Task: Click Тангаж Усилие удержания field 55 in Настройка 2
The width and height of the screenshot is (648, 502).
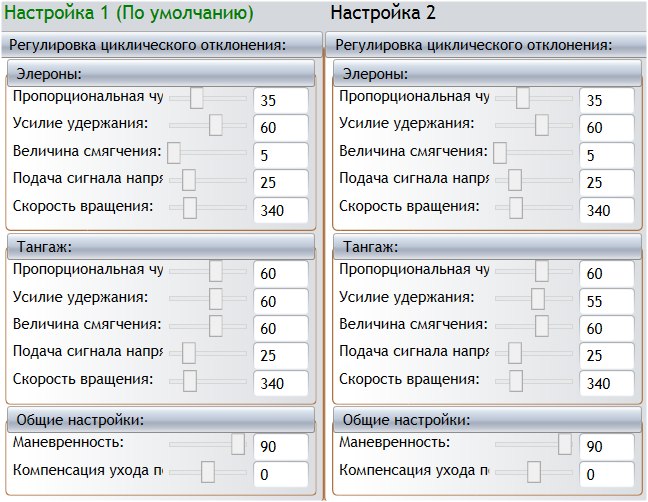Action: 607,301
